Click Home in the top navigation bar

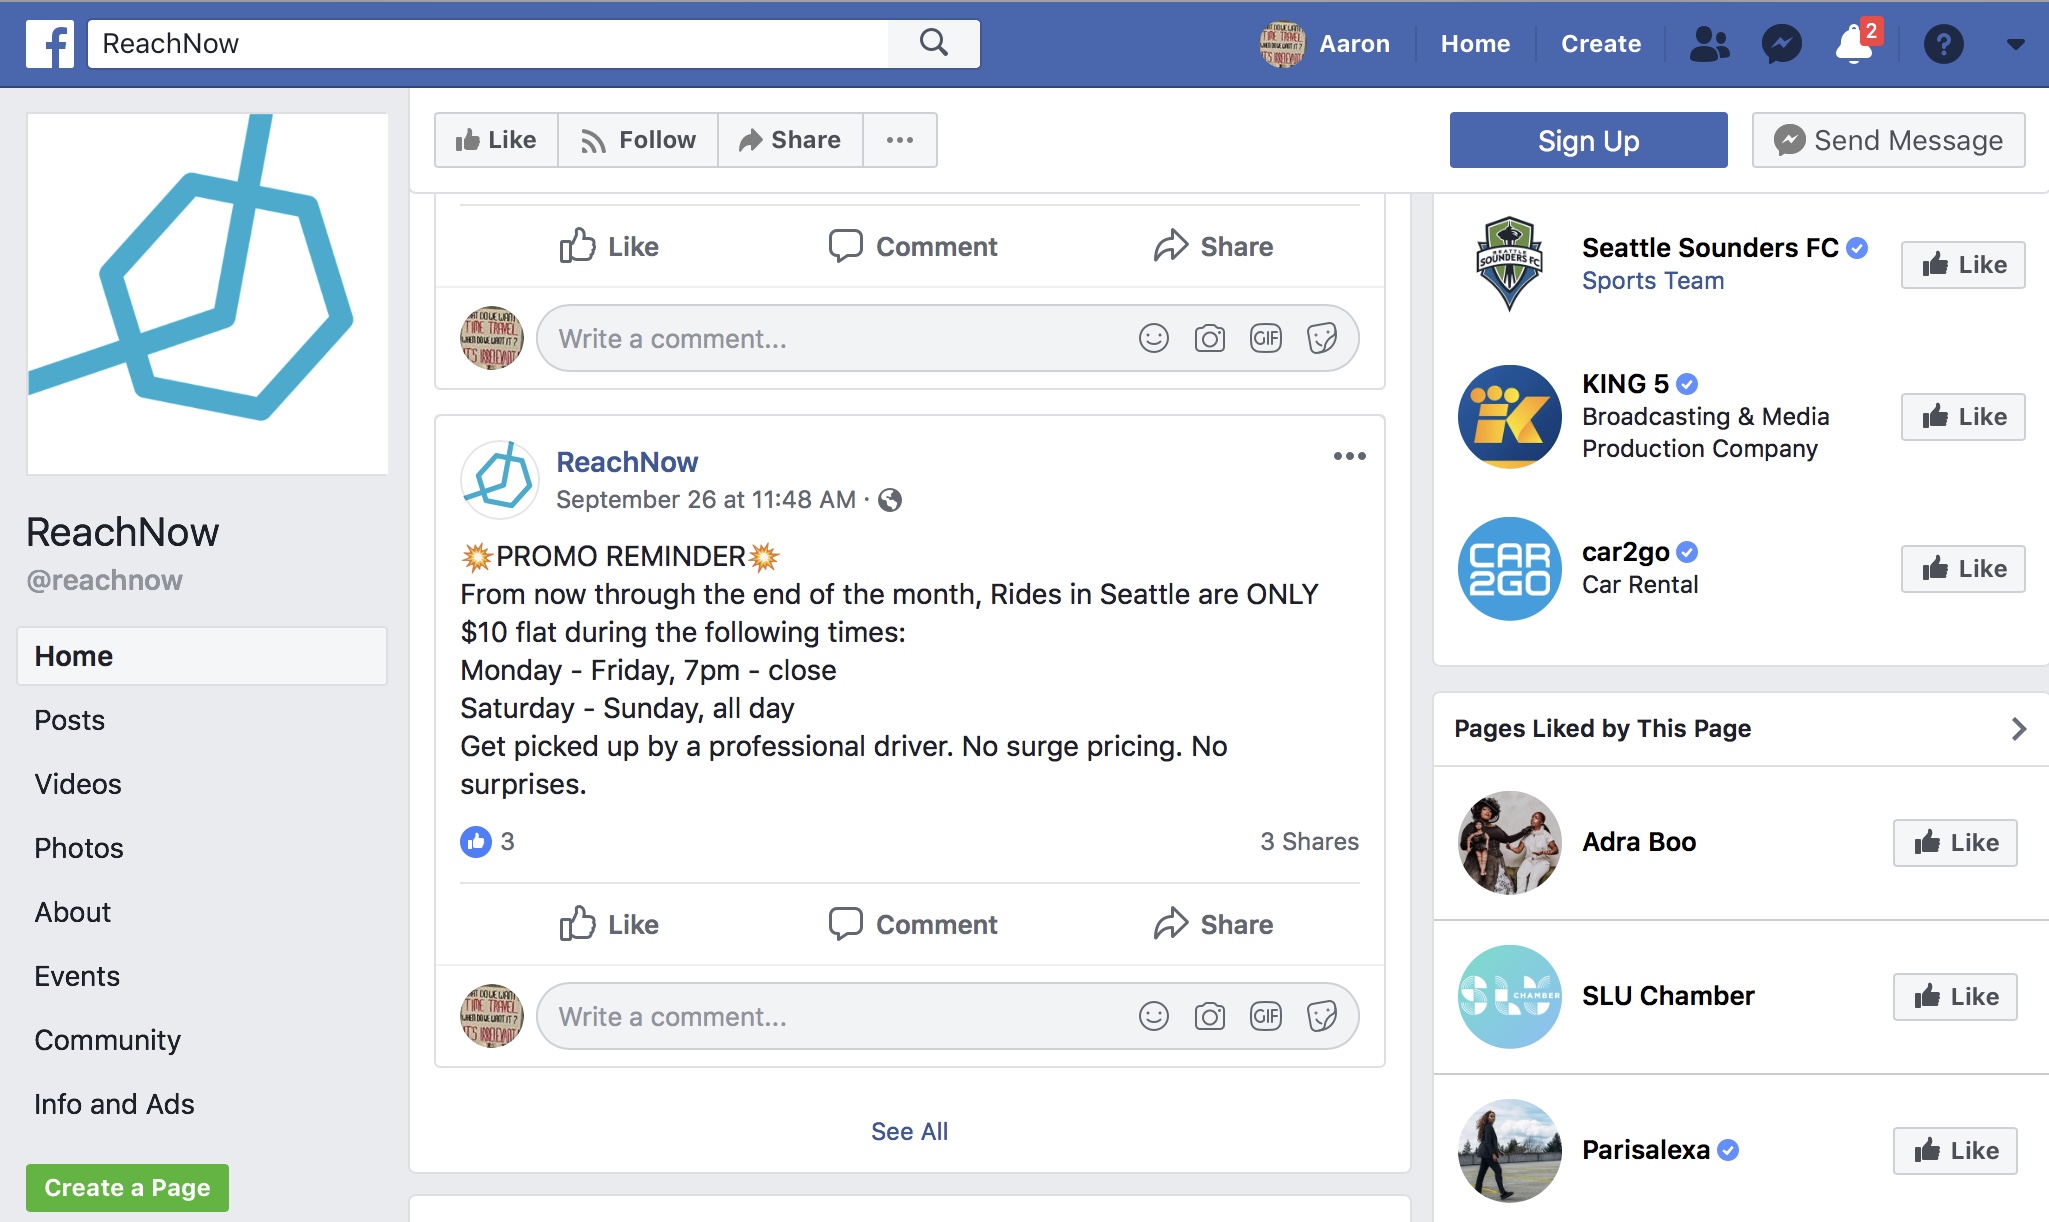(1475, 44)
